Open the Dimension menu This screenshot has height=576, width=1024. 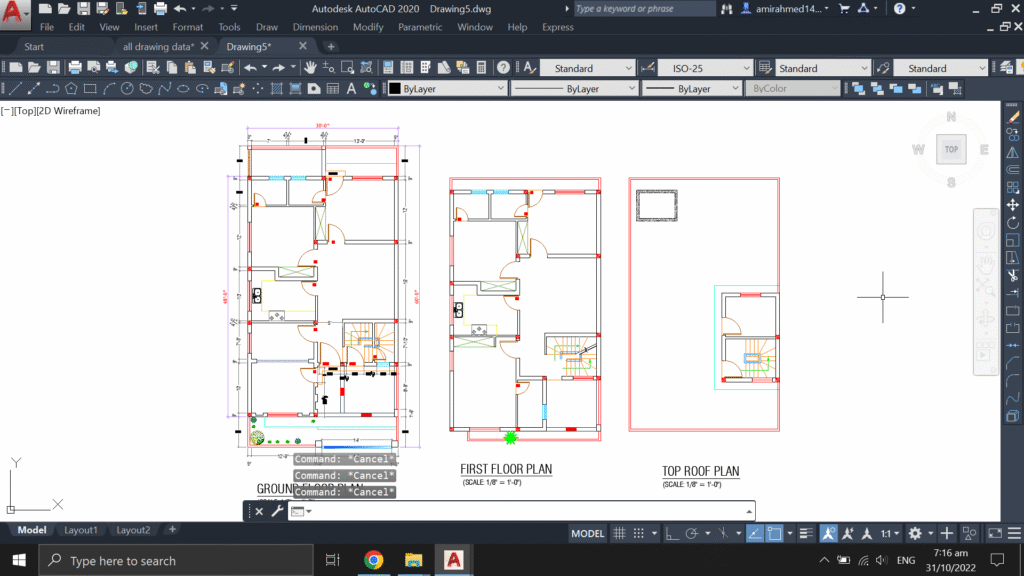click(x=315, y=27)
